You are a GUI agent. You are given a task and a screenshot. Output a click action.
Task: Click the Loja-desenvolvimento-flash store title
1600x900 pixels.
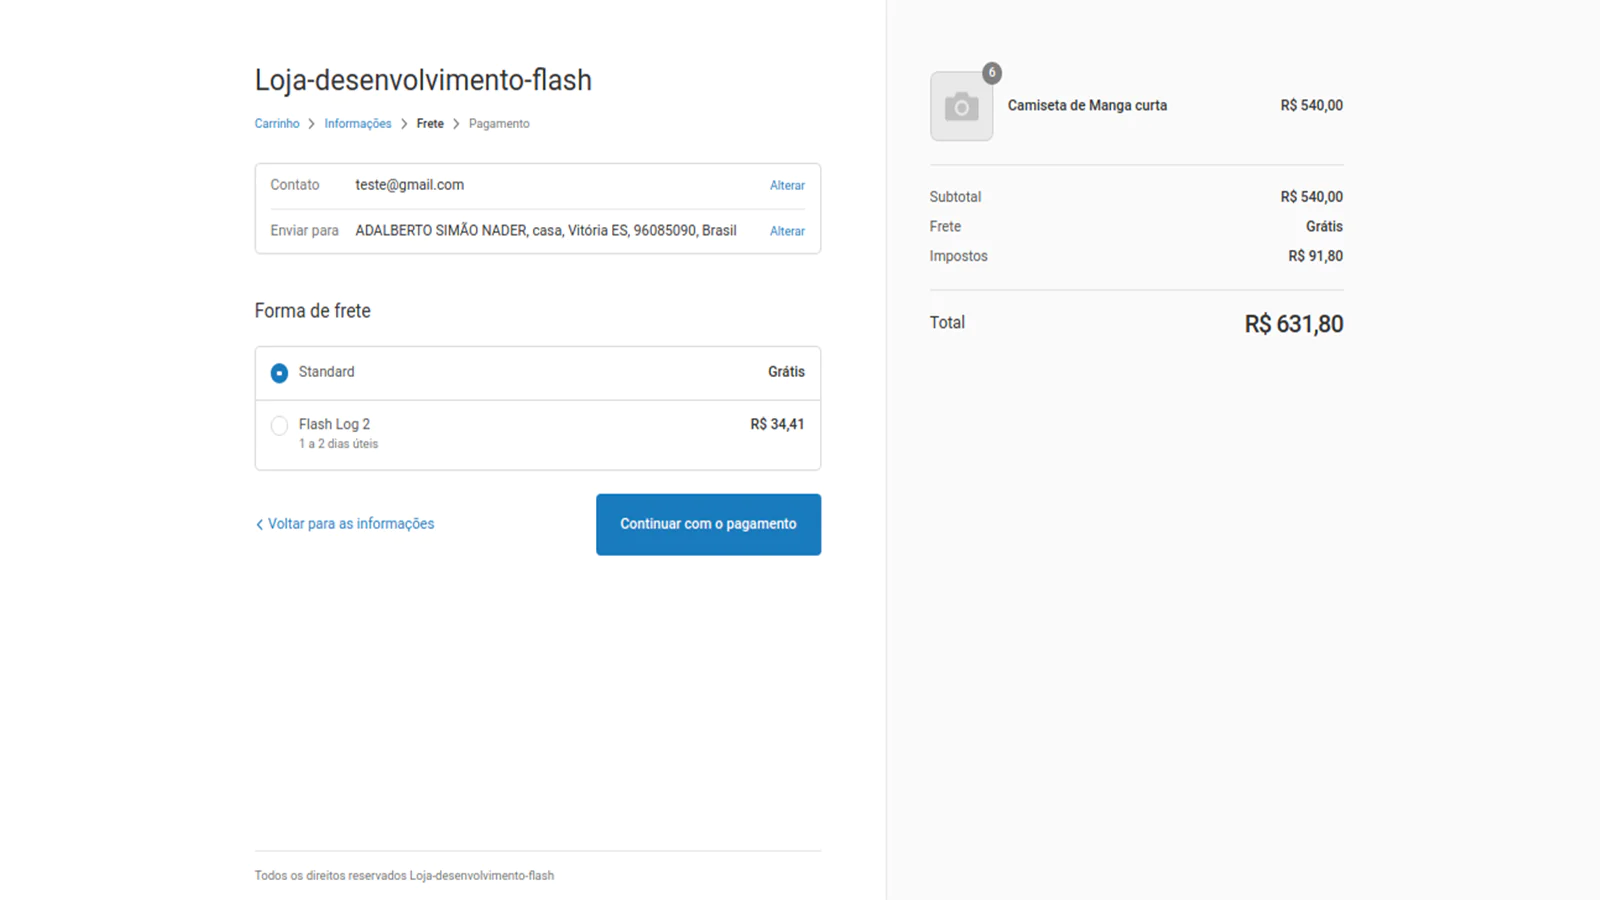coord(423,80)
